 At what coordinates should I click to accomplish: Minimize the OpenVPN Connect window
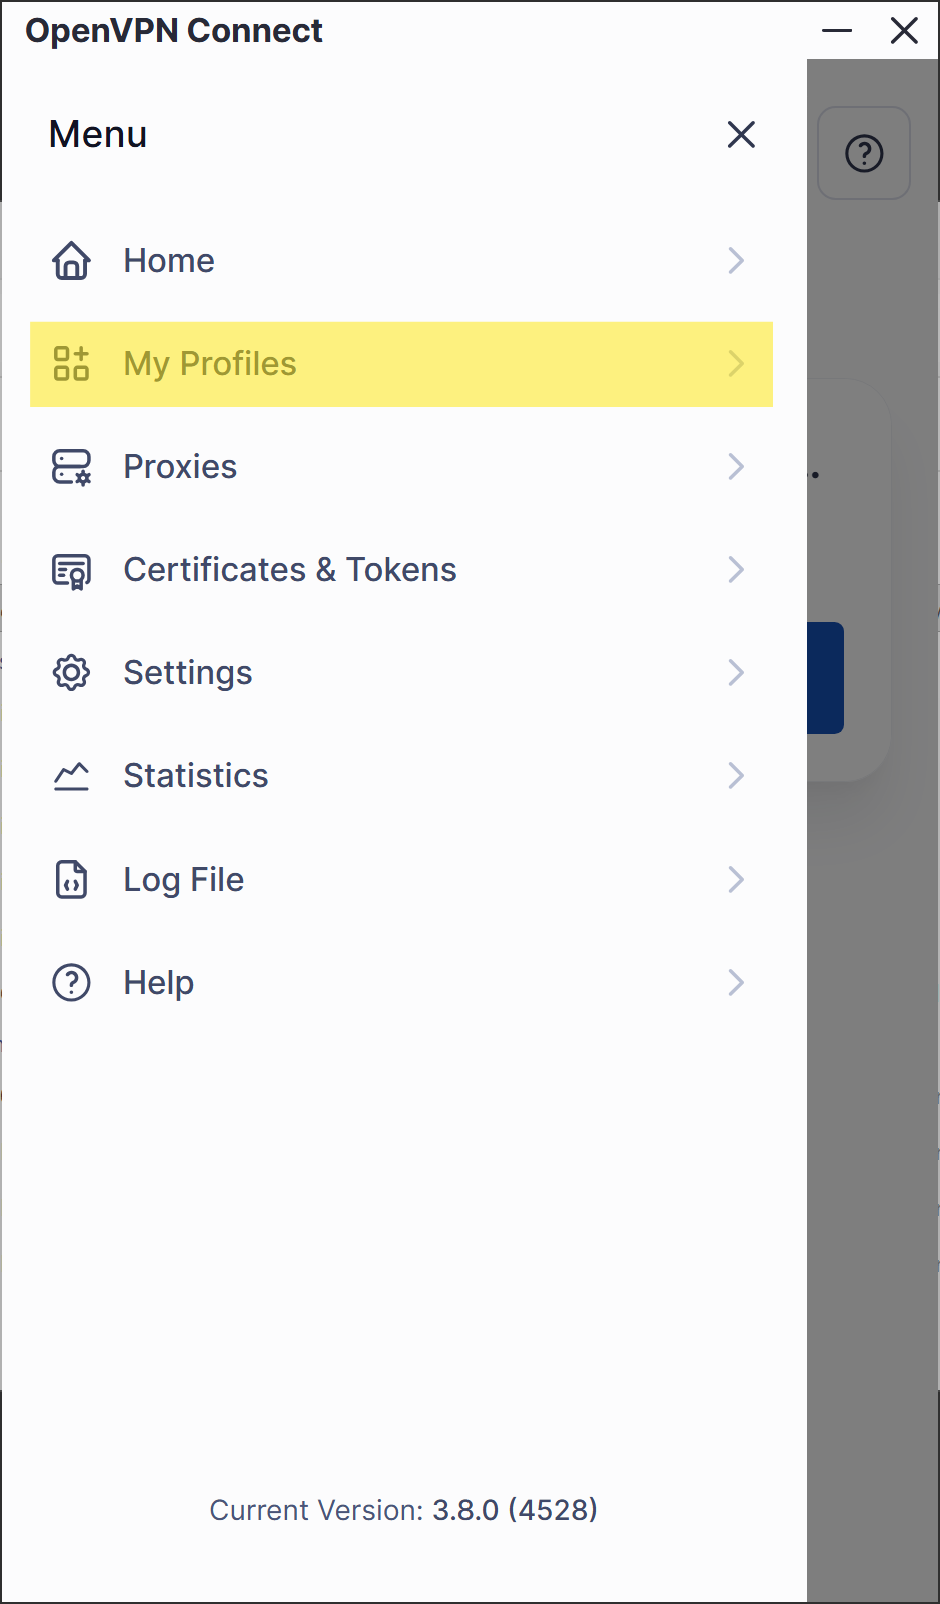click(837, 31)
